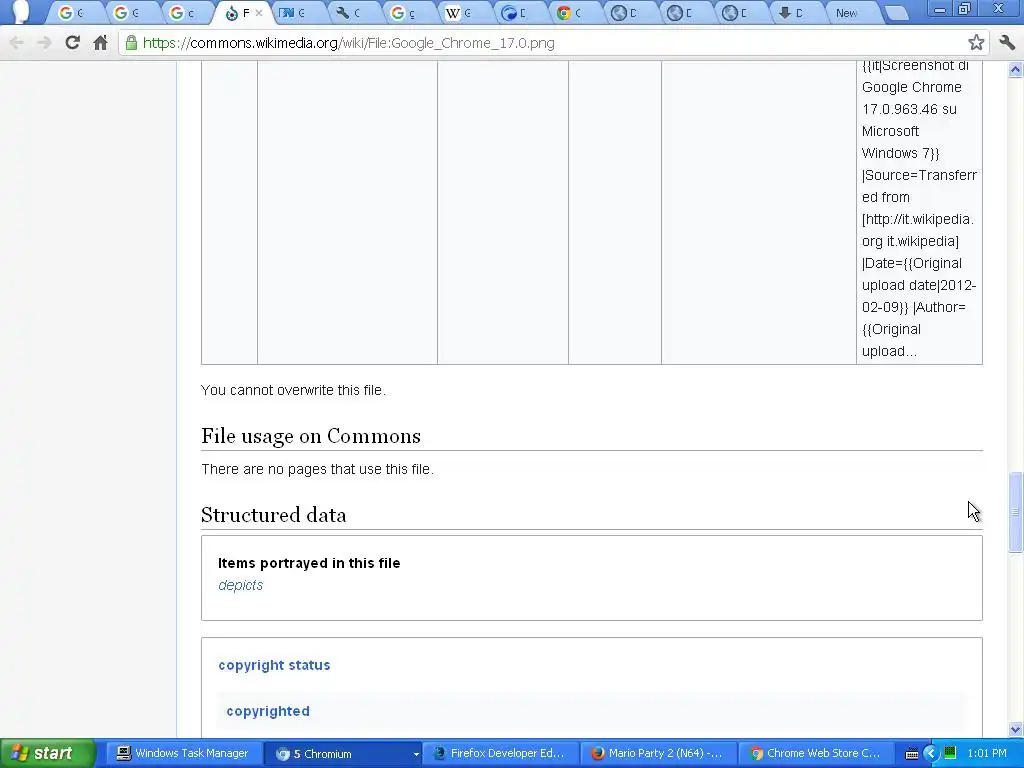The width and height of the screenshot is (1024, 768).
Task: Bookmark this page with the star
Action: 976,43
